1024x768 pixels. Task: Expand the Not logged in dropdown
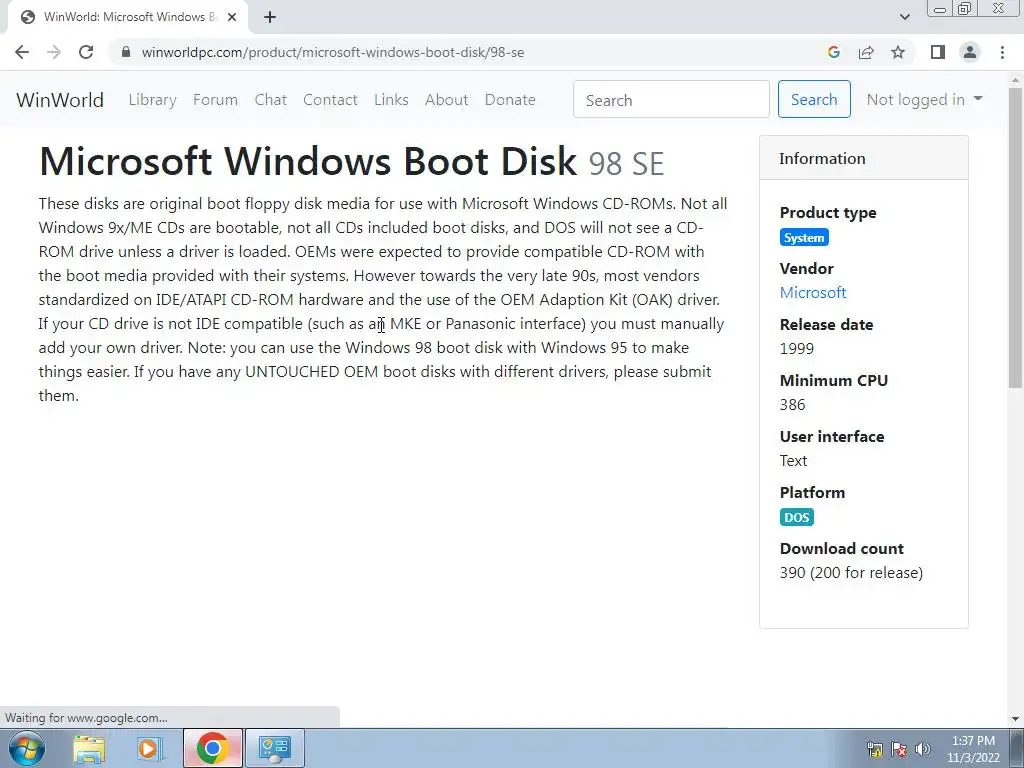[x=924, y=99]
